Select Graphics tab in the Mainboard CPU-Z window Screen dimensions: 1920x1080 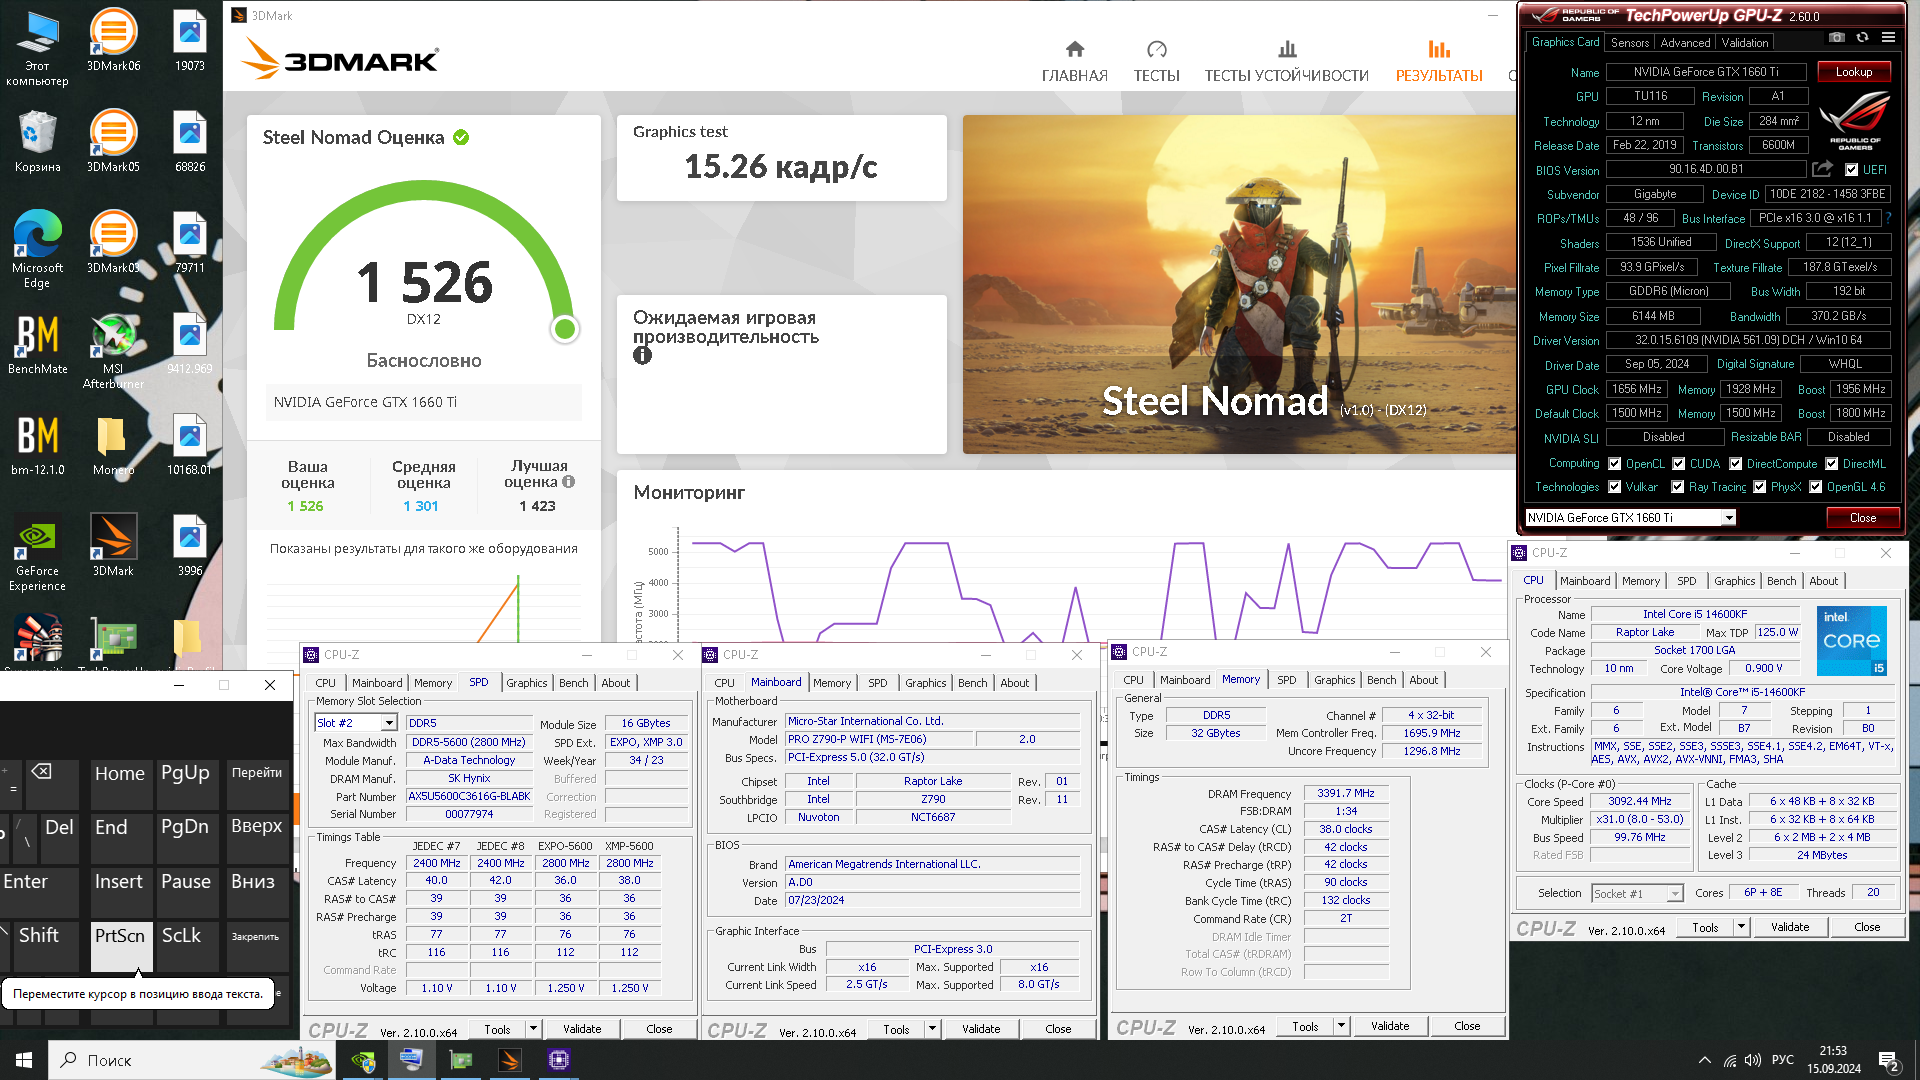tap(925, 683)
